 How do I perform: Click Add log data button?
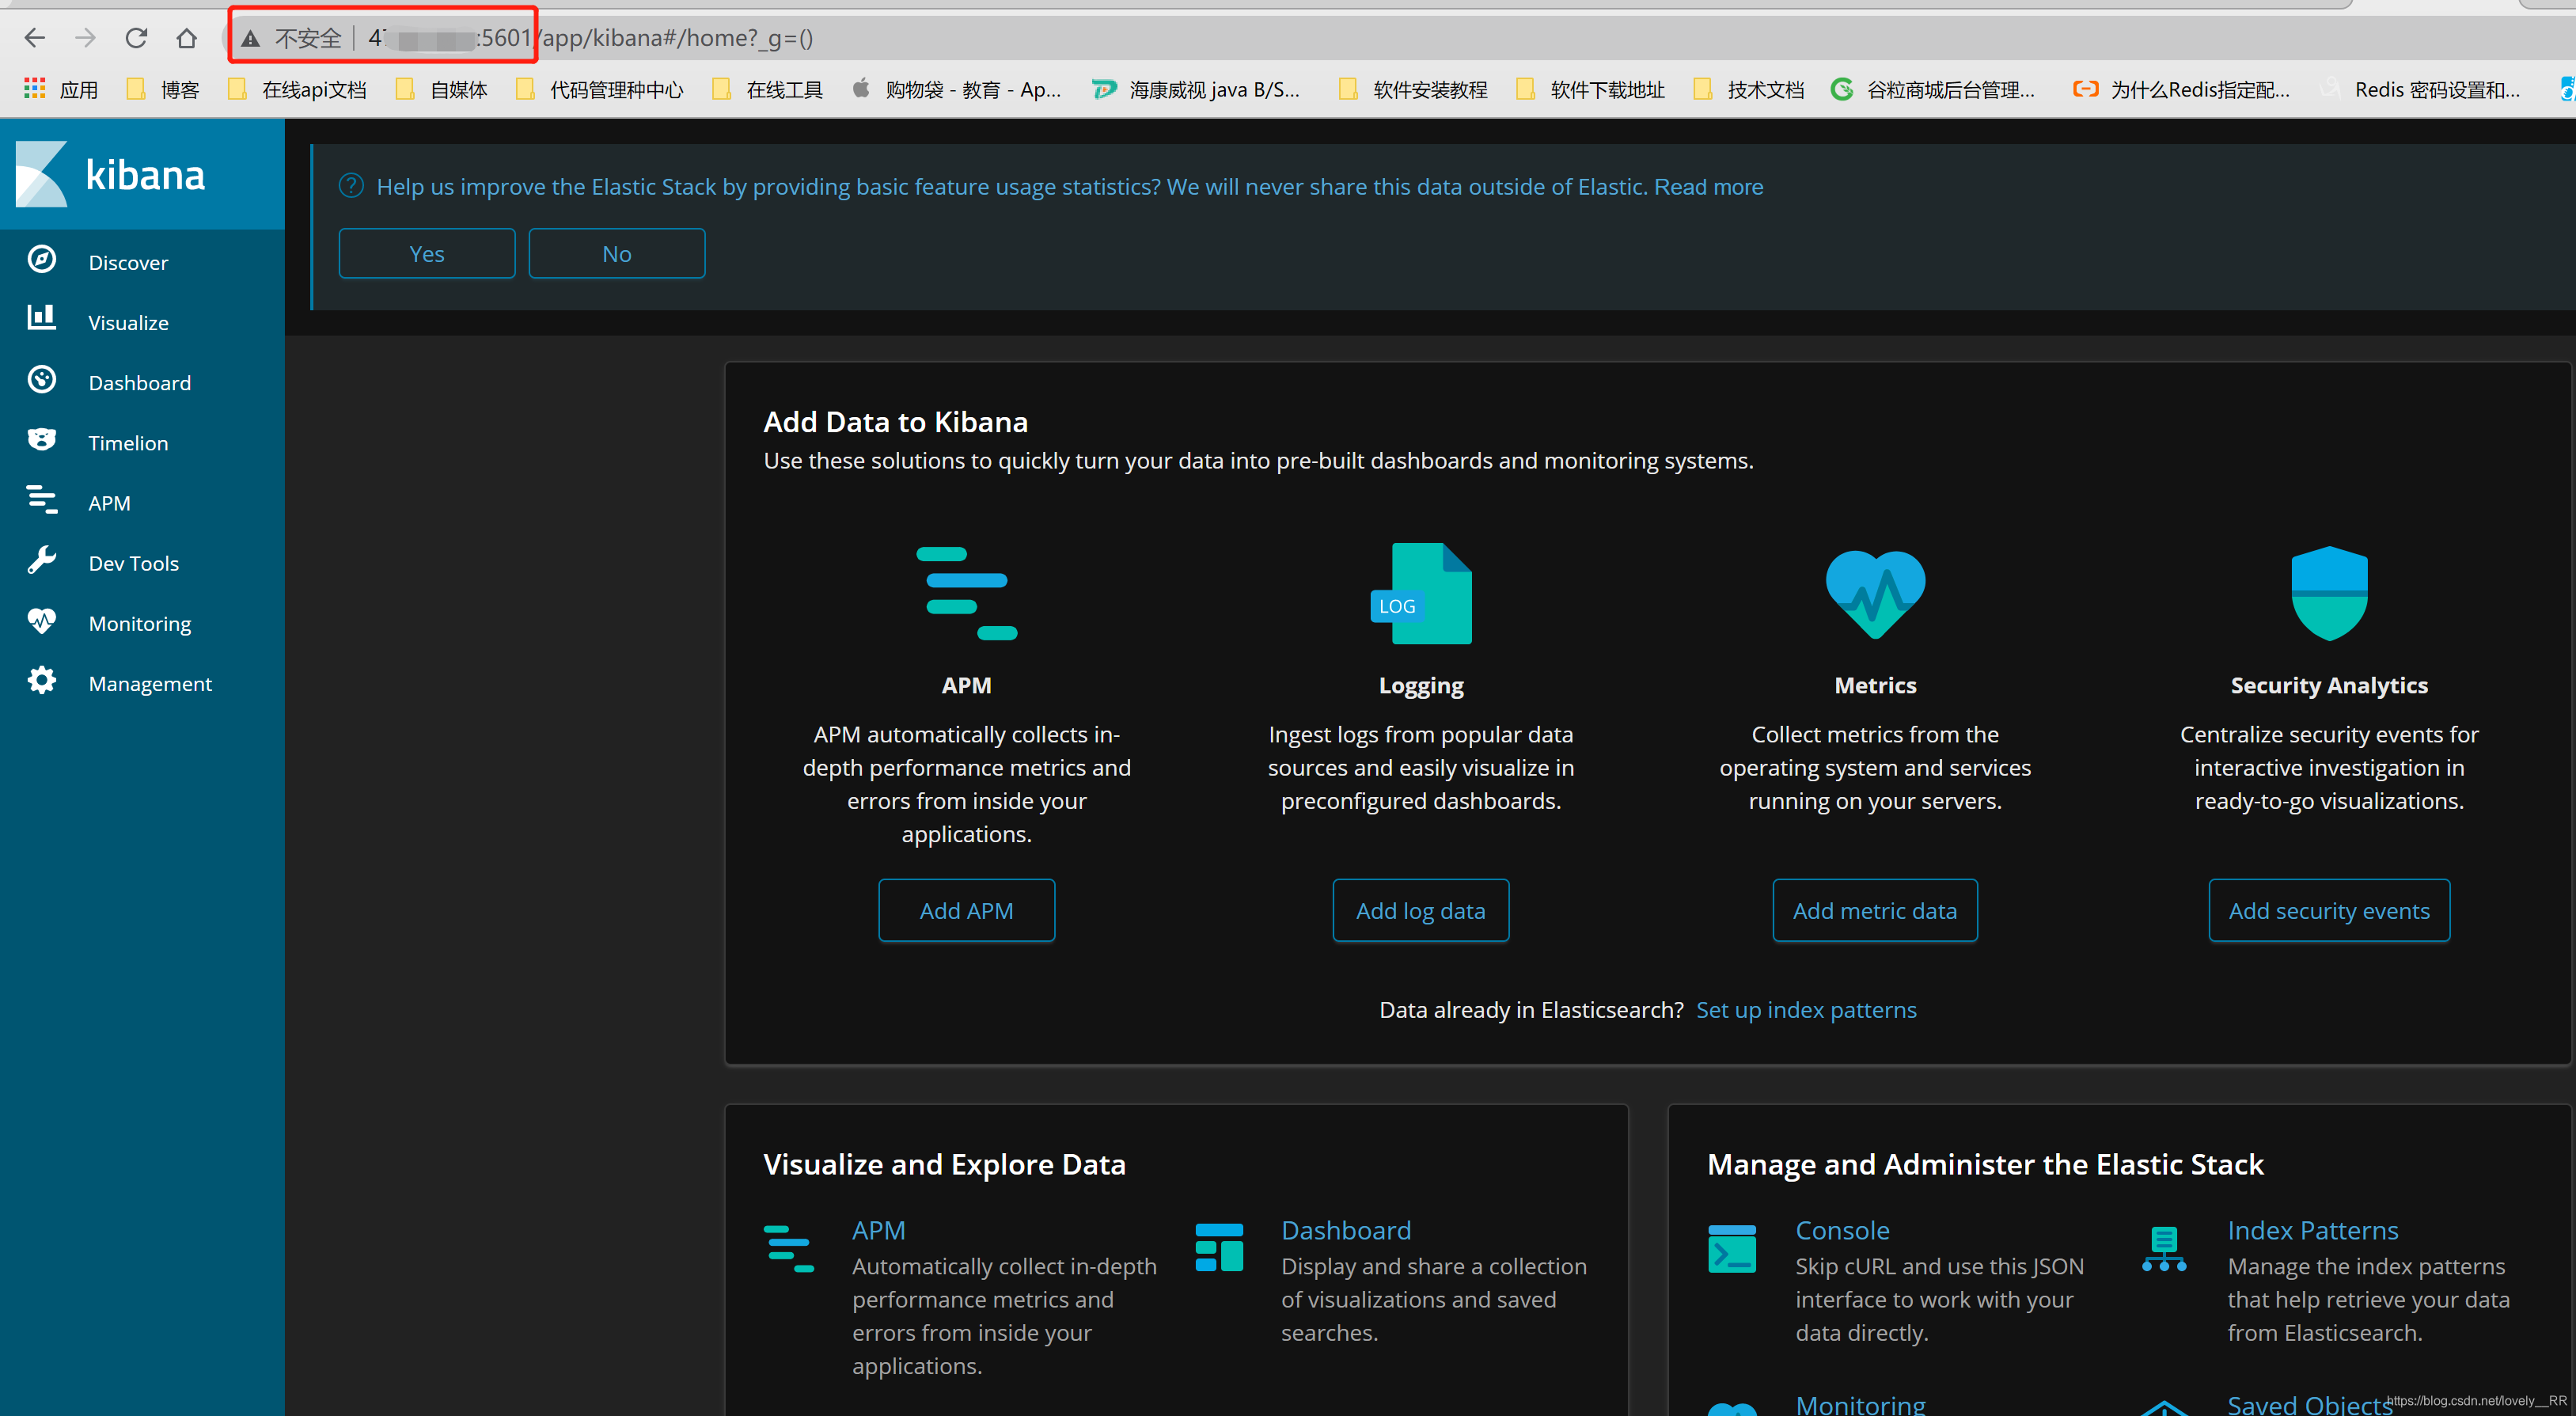coord(1421,910)
